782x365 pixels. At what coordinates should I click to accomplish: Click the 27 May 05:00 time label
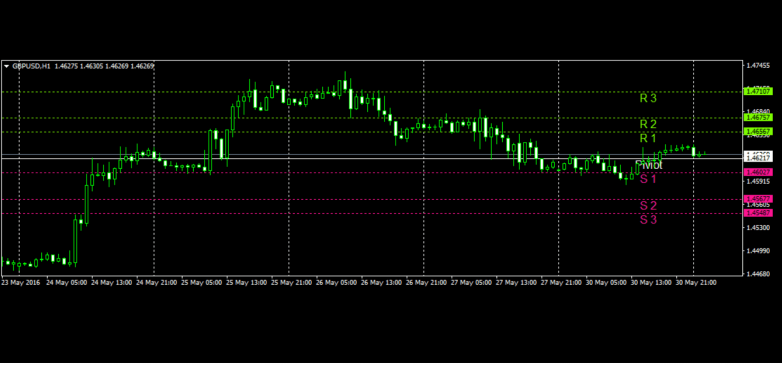[x=471, y=283]
